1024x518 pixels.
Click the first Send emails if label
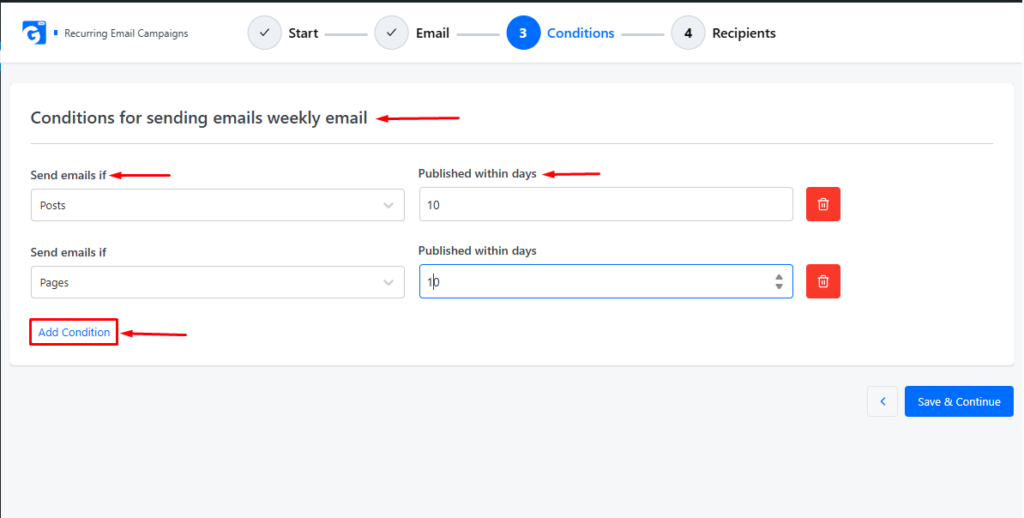[x=69, y=175]
